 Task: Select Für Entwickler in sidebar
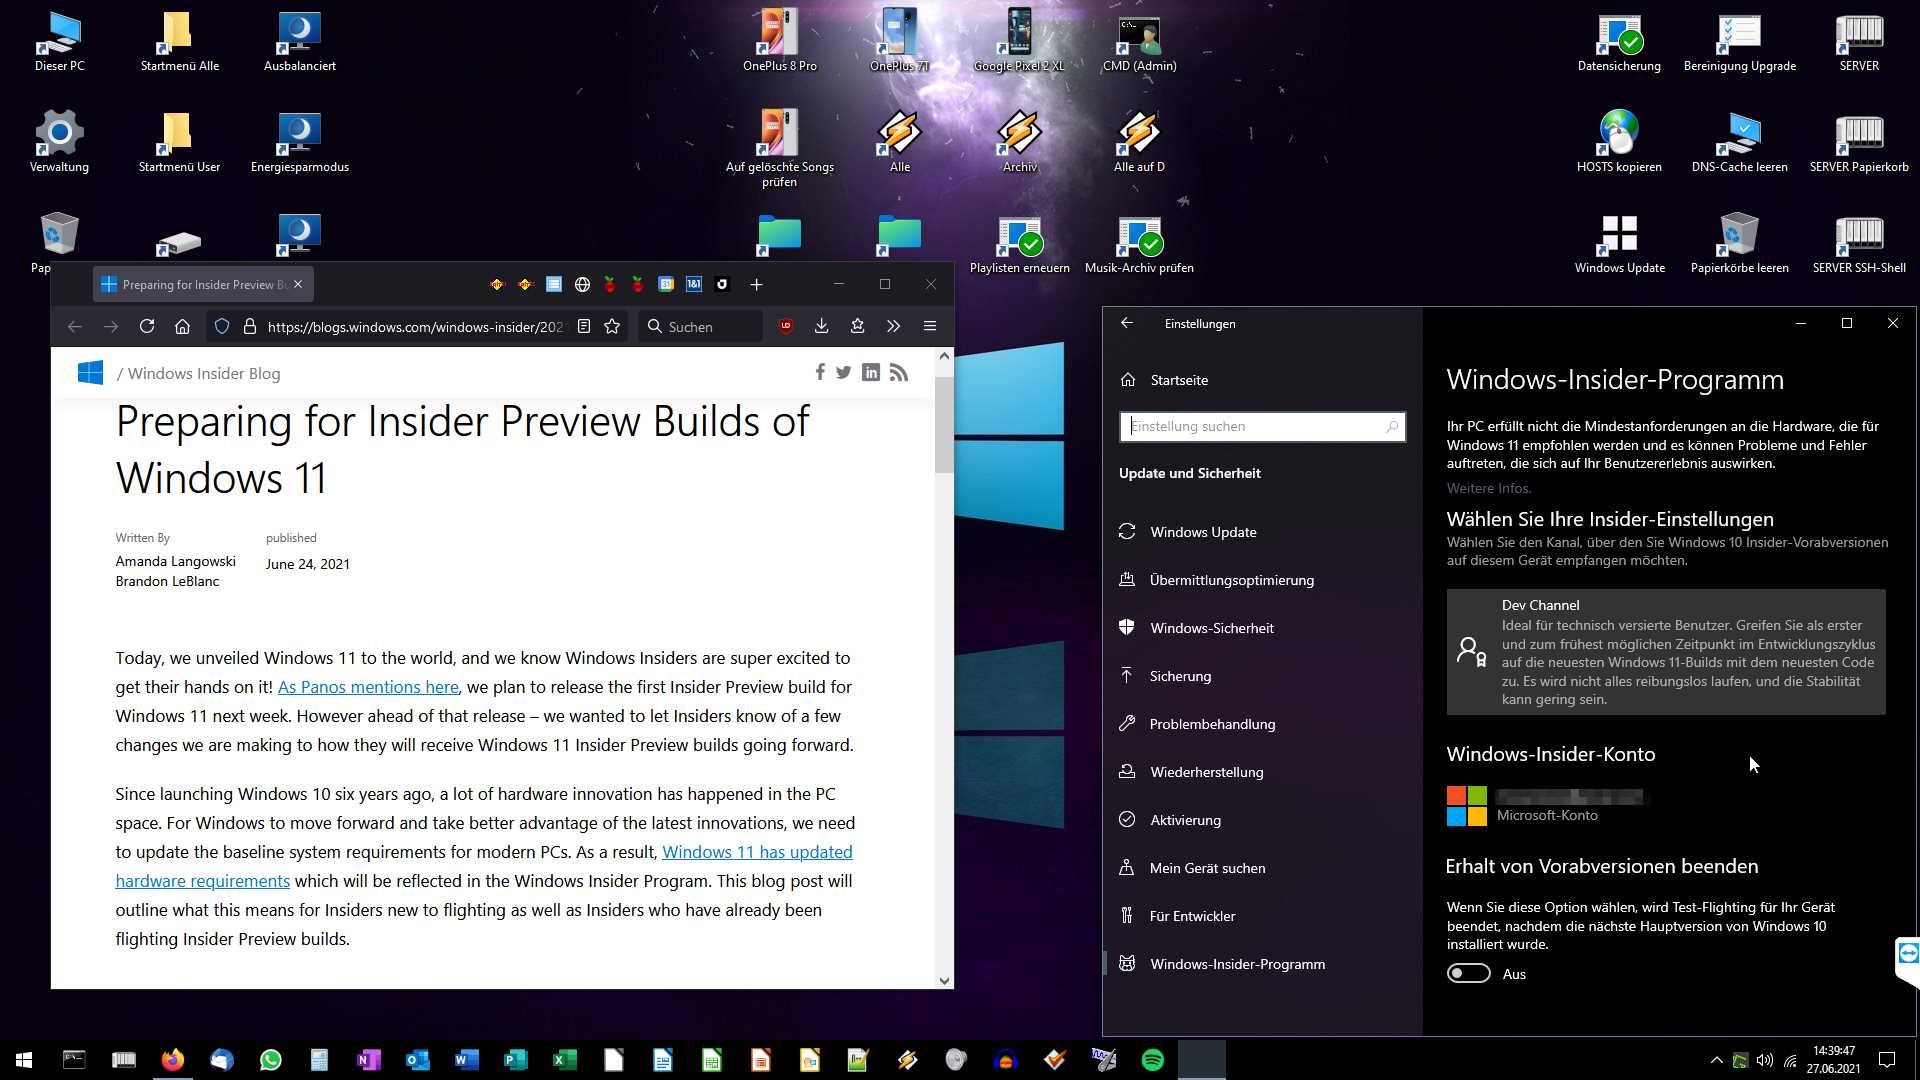pyautogui.click(x=1262, y=916)
